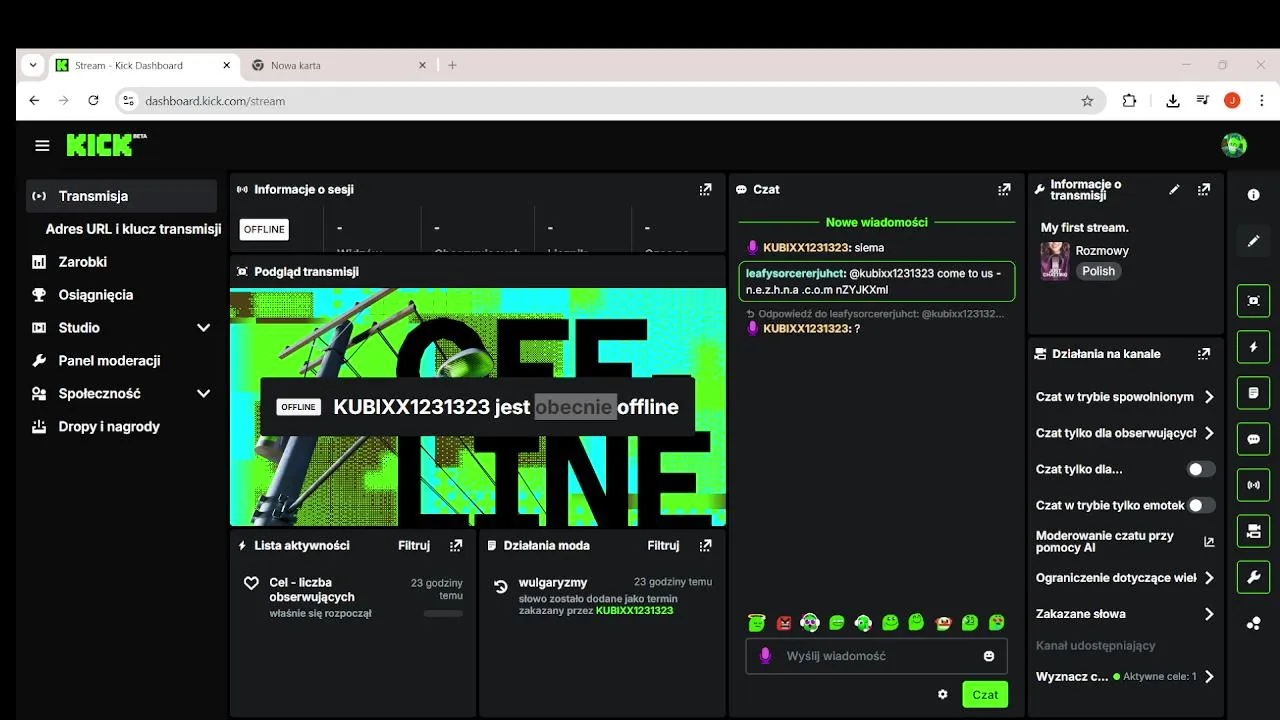This screenshot has width=1280, height=720.
Task: Open Panel moderacji in the sidebar
Action: coord(121,361)
